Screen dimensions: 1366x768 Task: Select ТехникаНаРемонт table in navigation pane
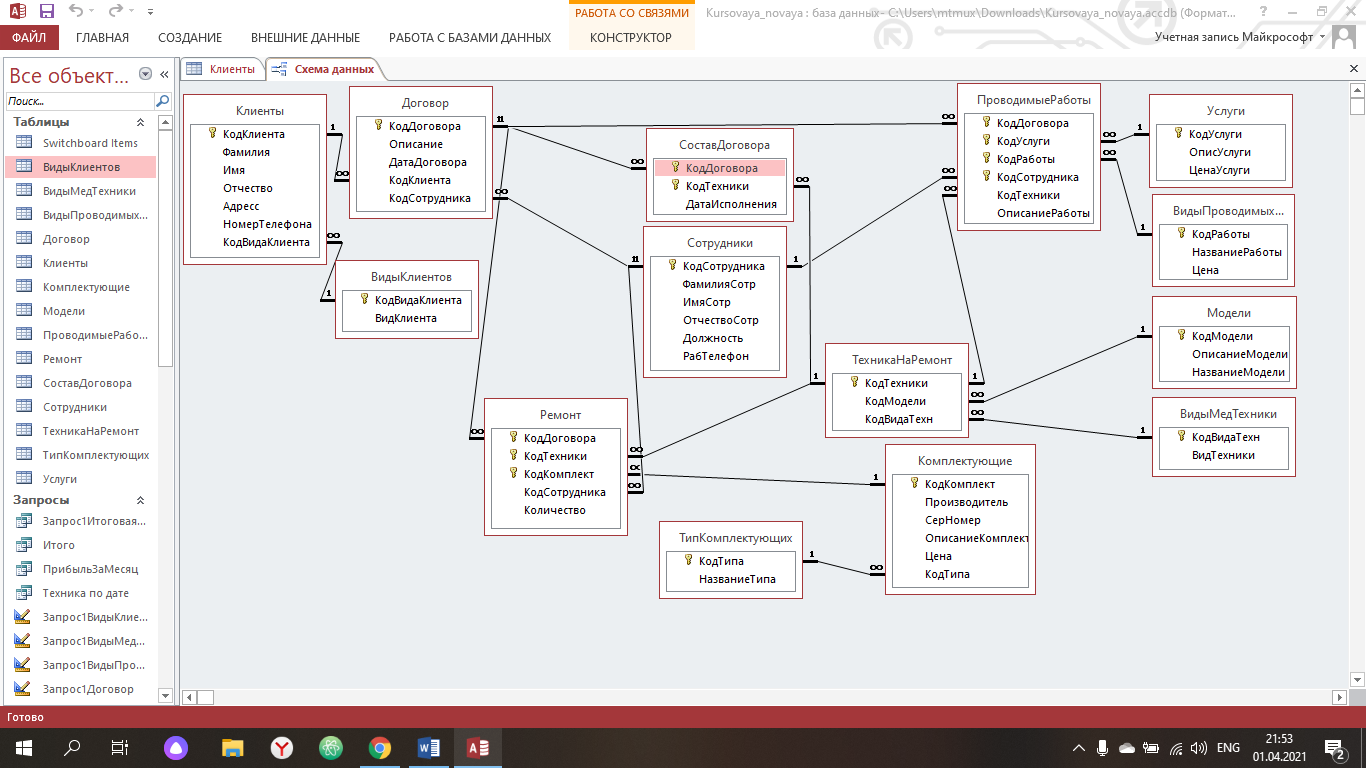pos(80,431)
